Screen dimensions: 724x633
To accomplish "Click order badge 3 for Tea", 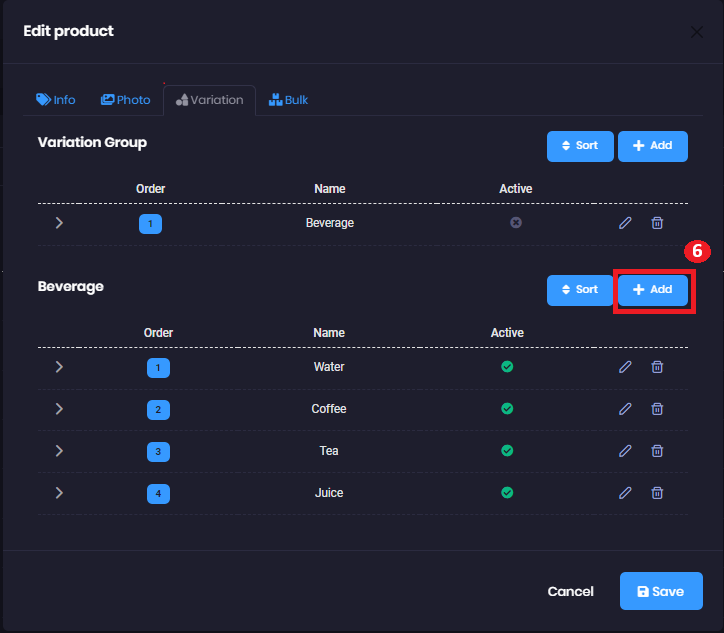I will pos(158,452).
